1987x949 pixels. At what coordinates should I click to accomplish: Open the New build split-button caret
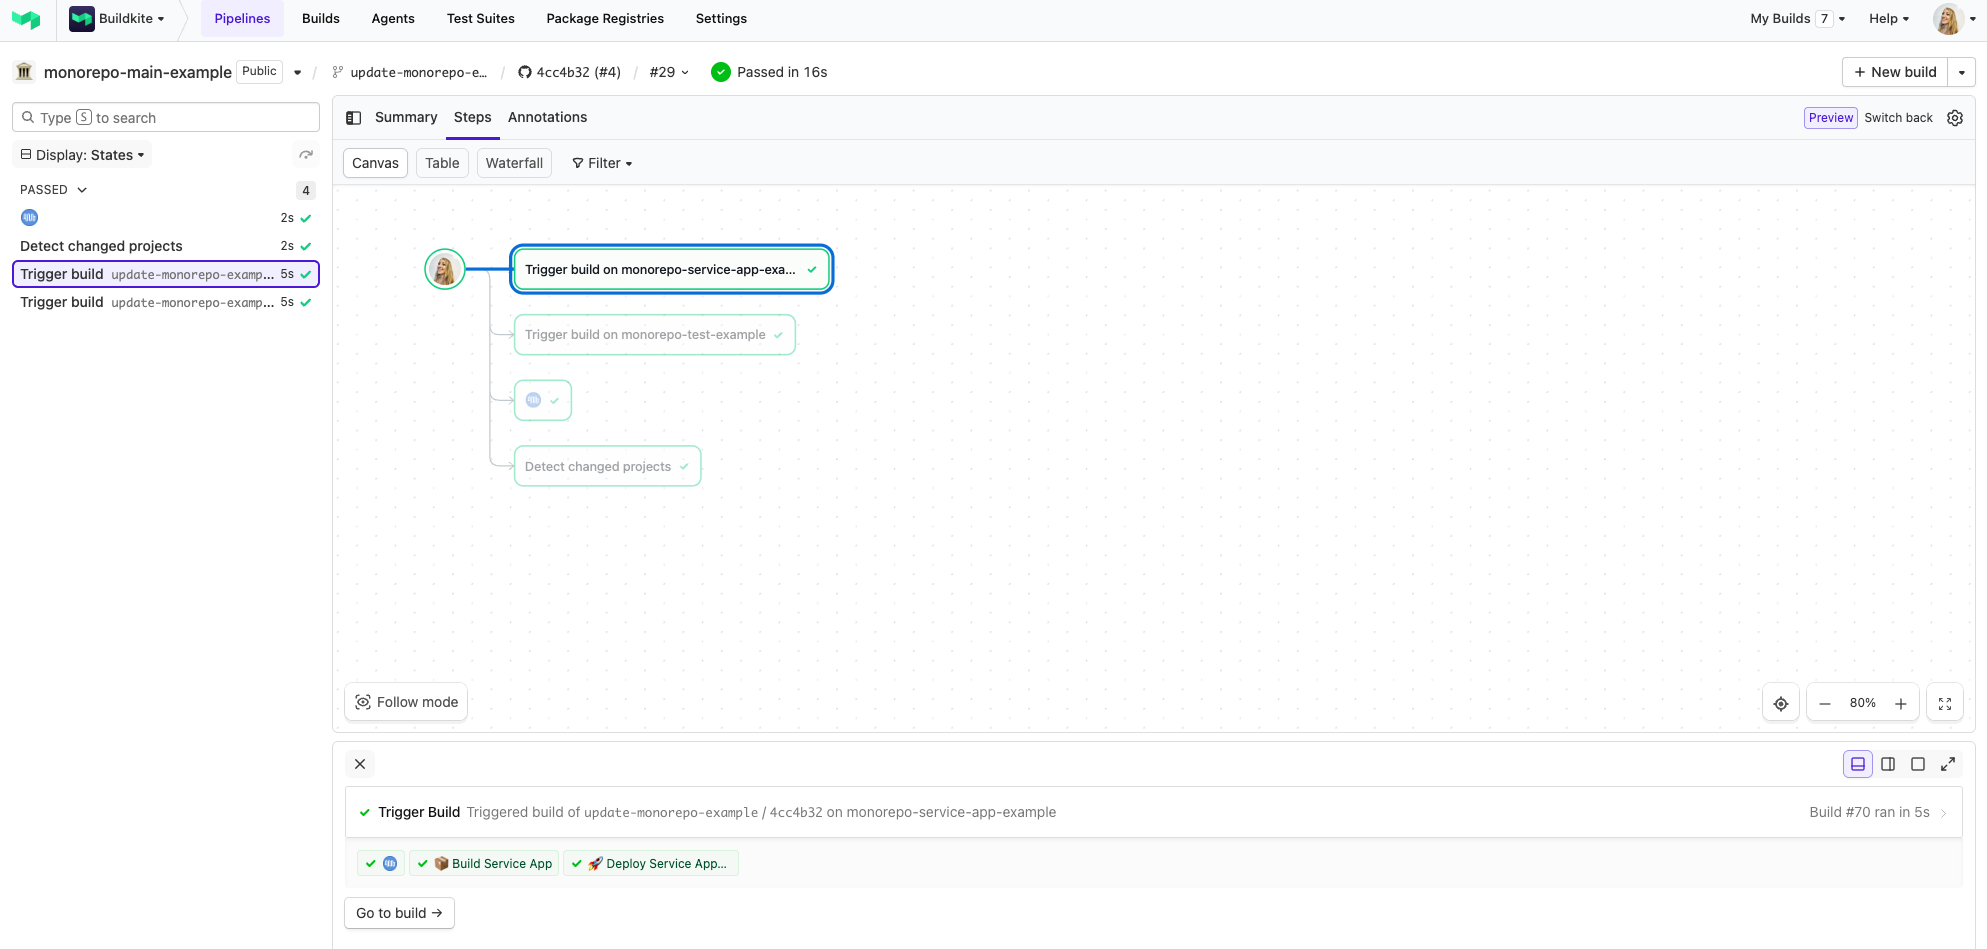pos(1961,72)
